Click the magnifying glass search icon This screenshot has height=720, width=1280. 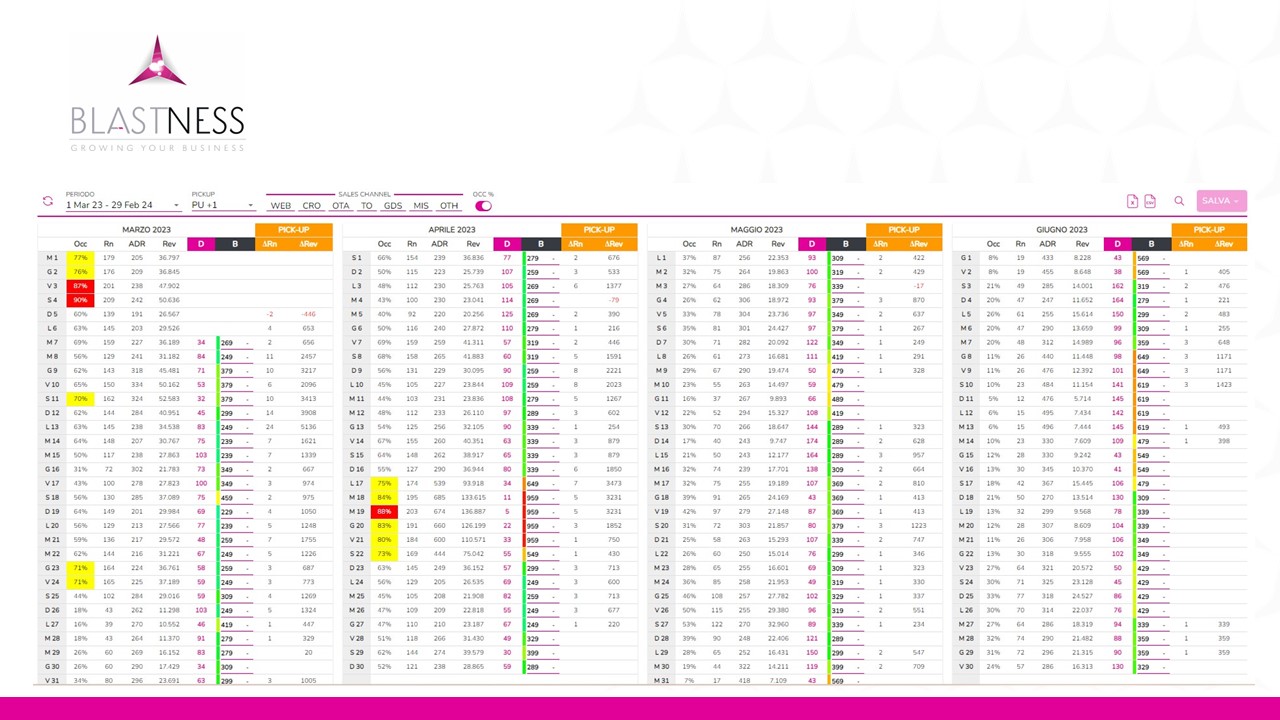click(x=1179, y=201)
